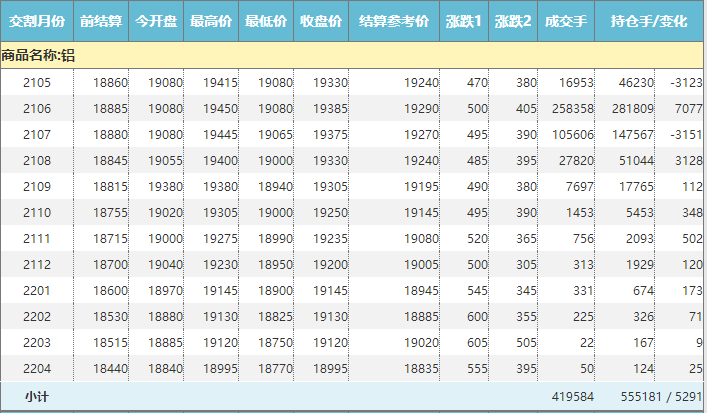This screenshot has height=413, width=707.
Task: Click the 2201 delivery month cell
Action: 37,290
